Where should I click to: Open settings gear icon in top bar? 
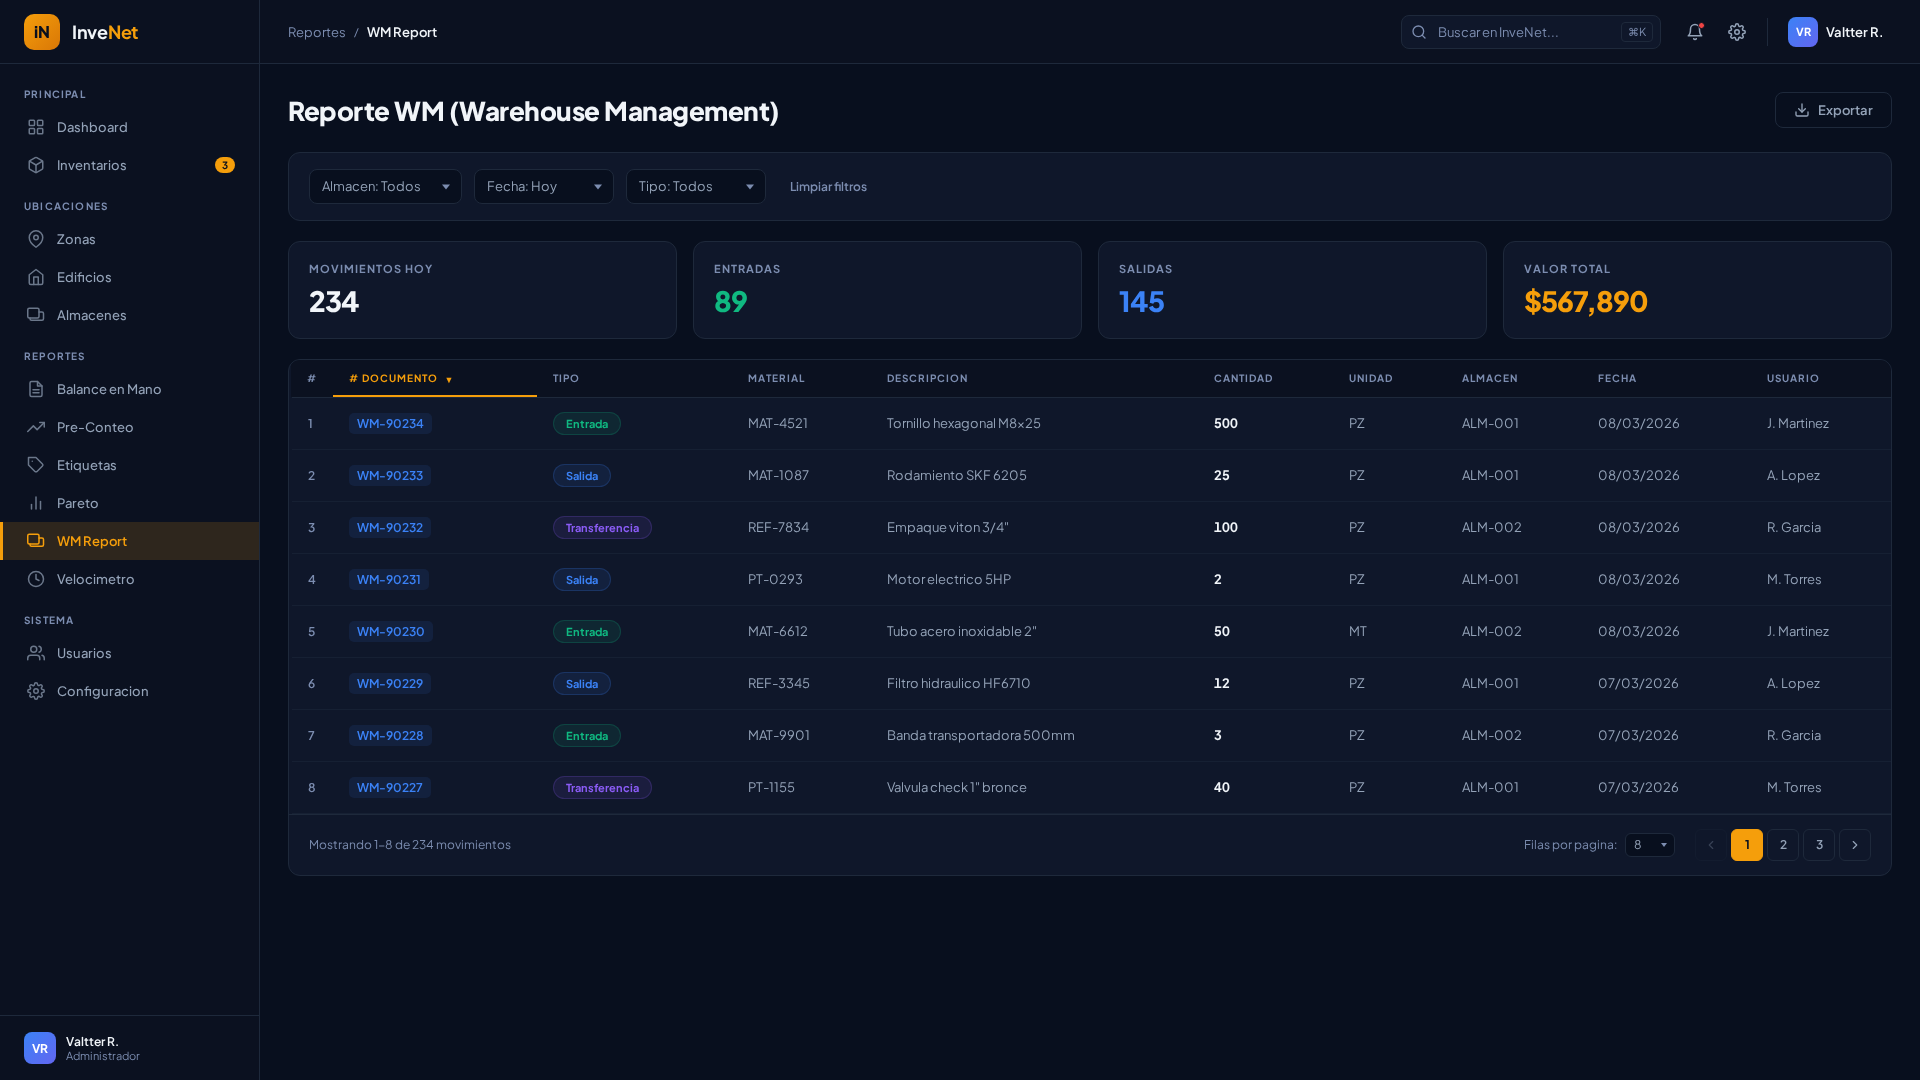[1737, 32]
